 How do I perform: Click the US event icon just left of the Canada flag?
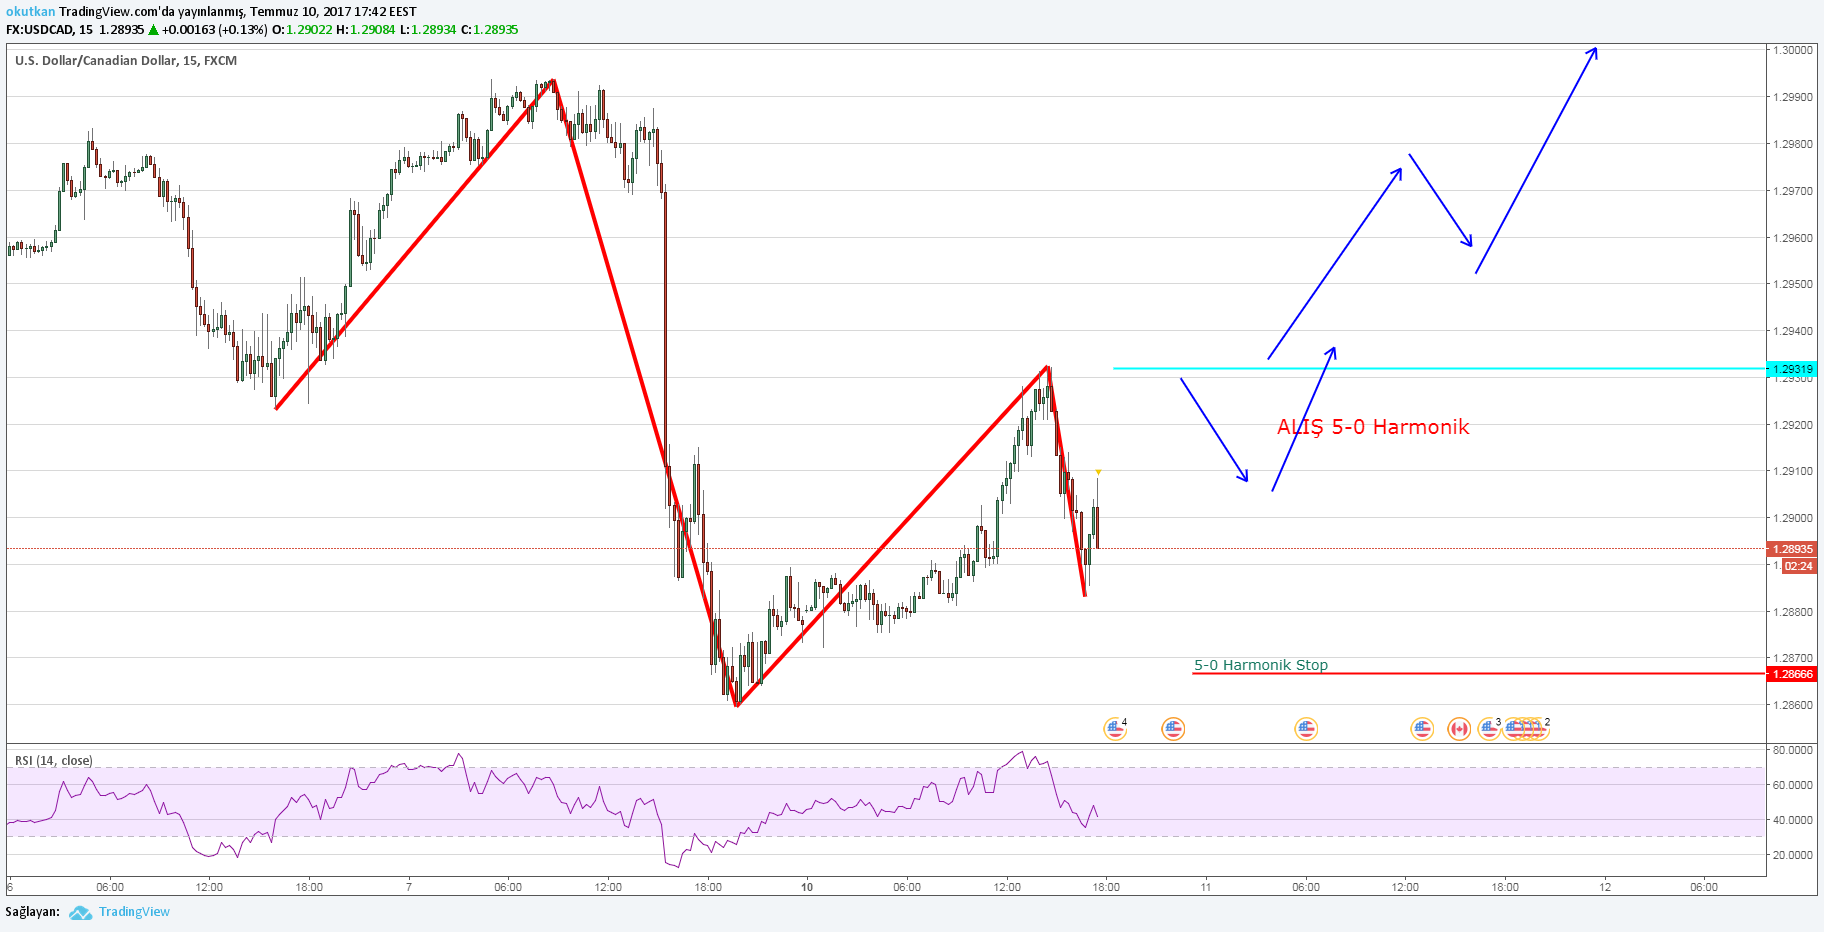(x=1422, y=729)
